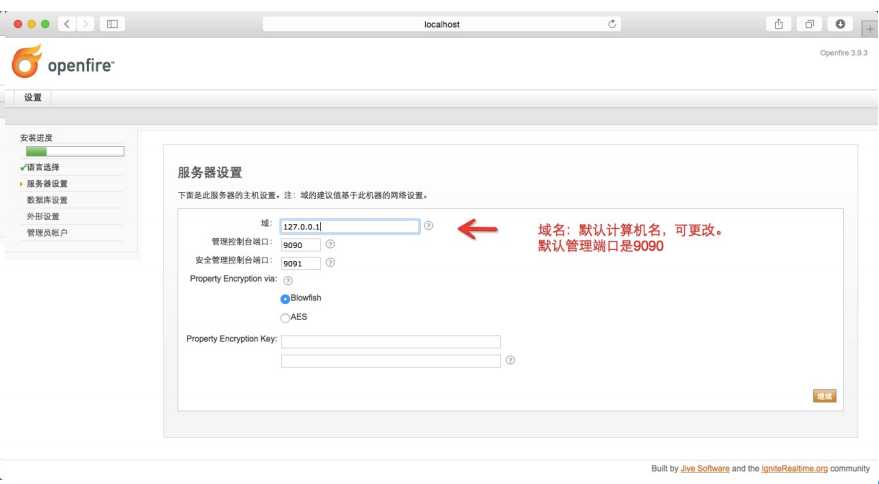The image size is (879, 484).
Task: Click 服务器设置 step in sidebar
Action: pos(47,183)
